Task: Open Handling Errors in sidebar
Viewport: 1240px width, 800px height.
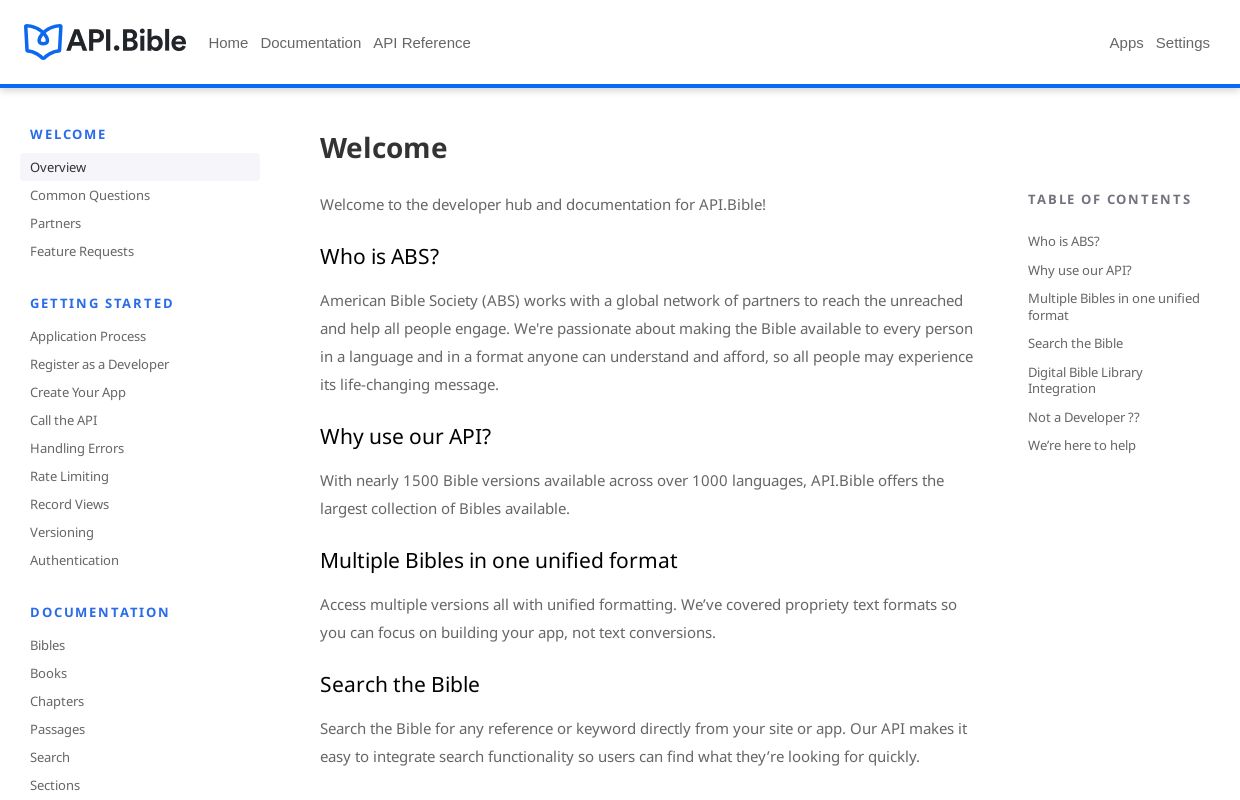Action: pos(77,448)
